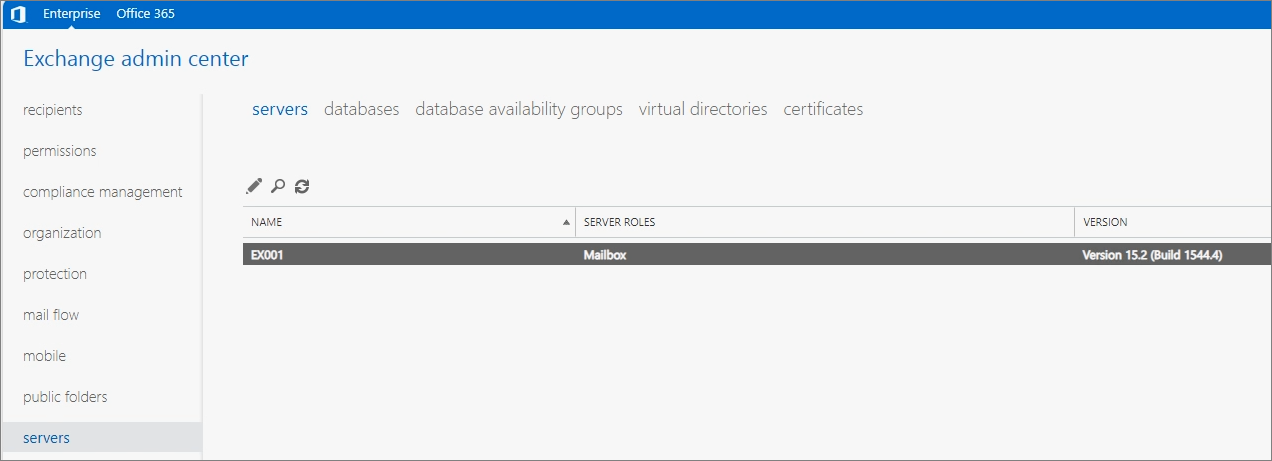Switch to the Office 365 tab
The image size is (1272, 461).
145,14
